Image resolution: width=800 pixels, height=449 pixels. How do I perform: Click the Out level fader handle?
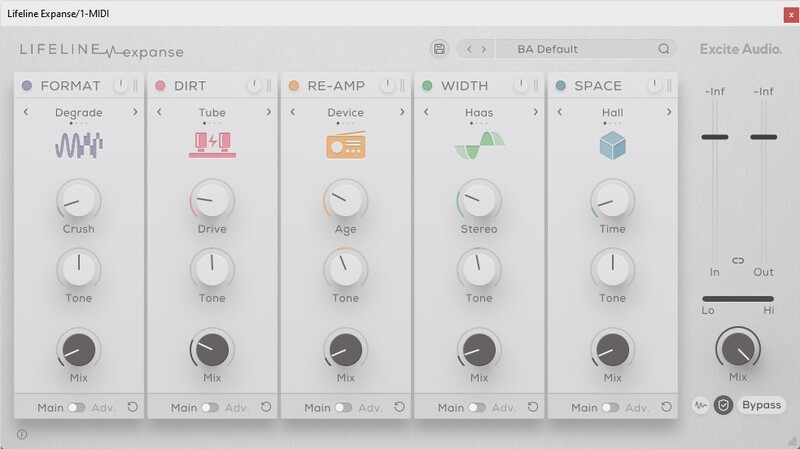click(x=763, y=137)
